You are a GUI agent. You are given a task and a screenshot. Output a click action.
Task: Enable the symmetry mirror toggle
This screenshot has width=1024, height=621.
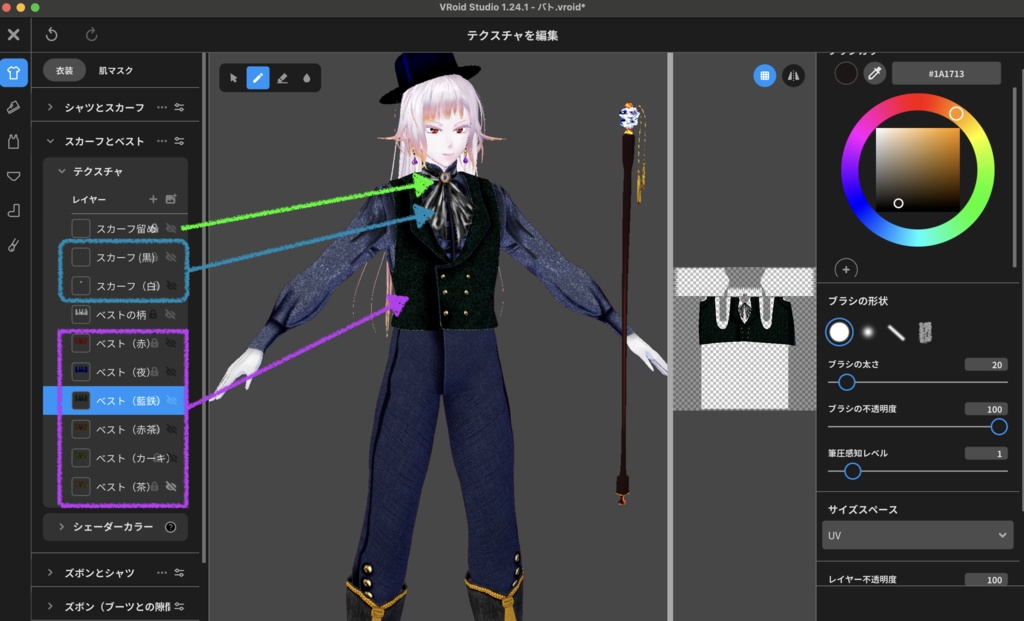(x=795, y=75)
